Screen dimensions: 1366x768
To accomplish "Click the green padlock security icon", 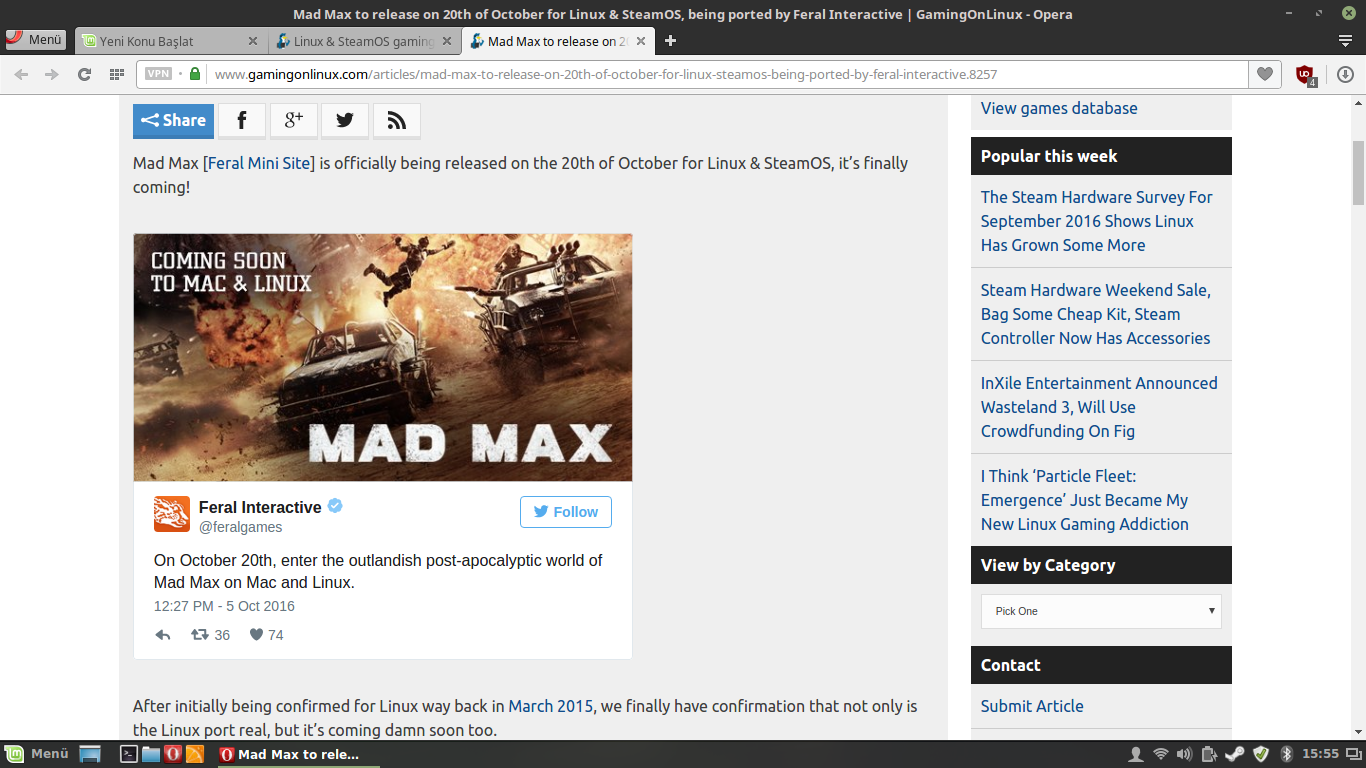I will [x=195, y=74].
